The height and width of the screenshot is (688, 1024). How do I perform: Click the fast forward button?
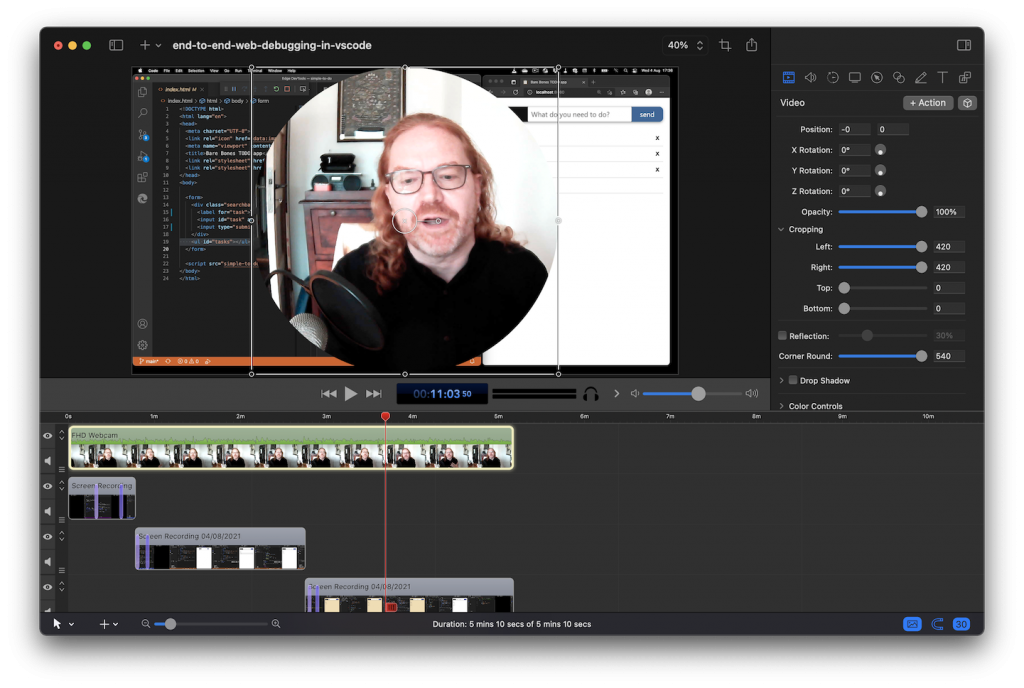click(374, 394)
